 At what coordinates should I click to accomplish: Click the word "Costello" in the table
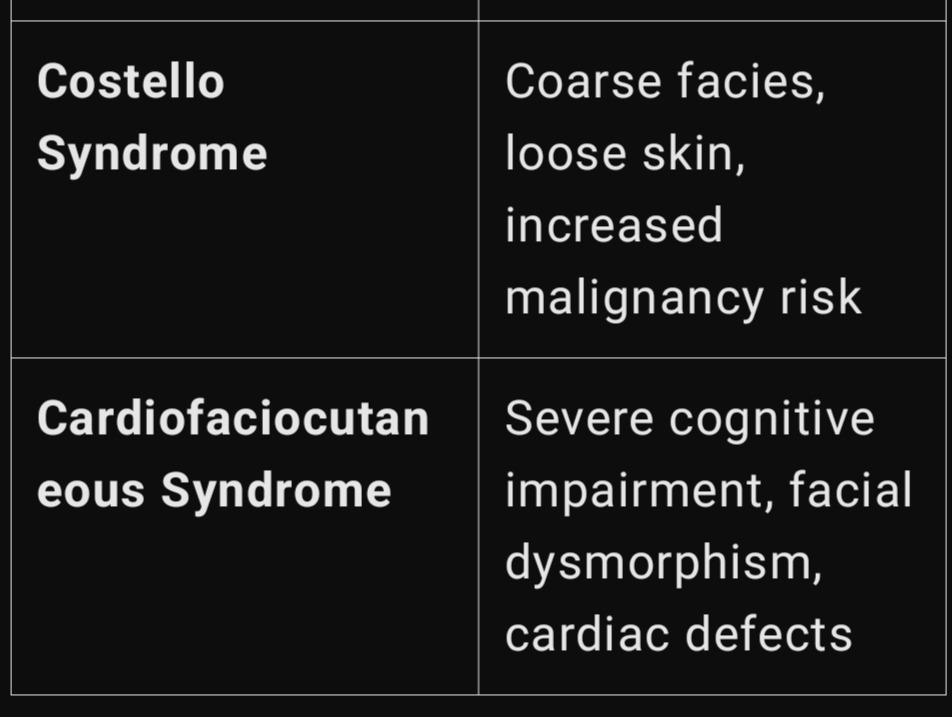tap(130, 82)
